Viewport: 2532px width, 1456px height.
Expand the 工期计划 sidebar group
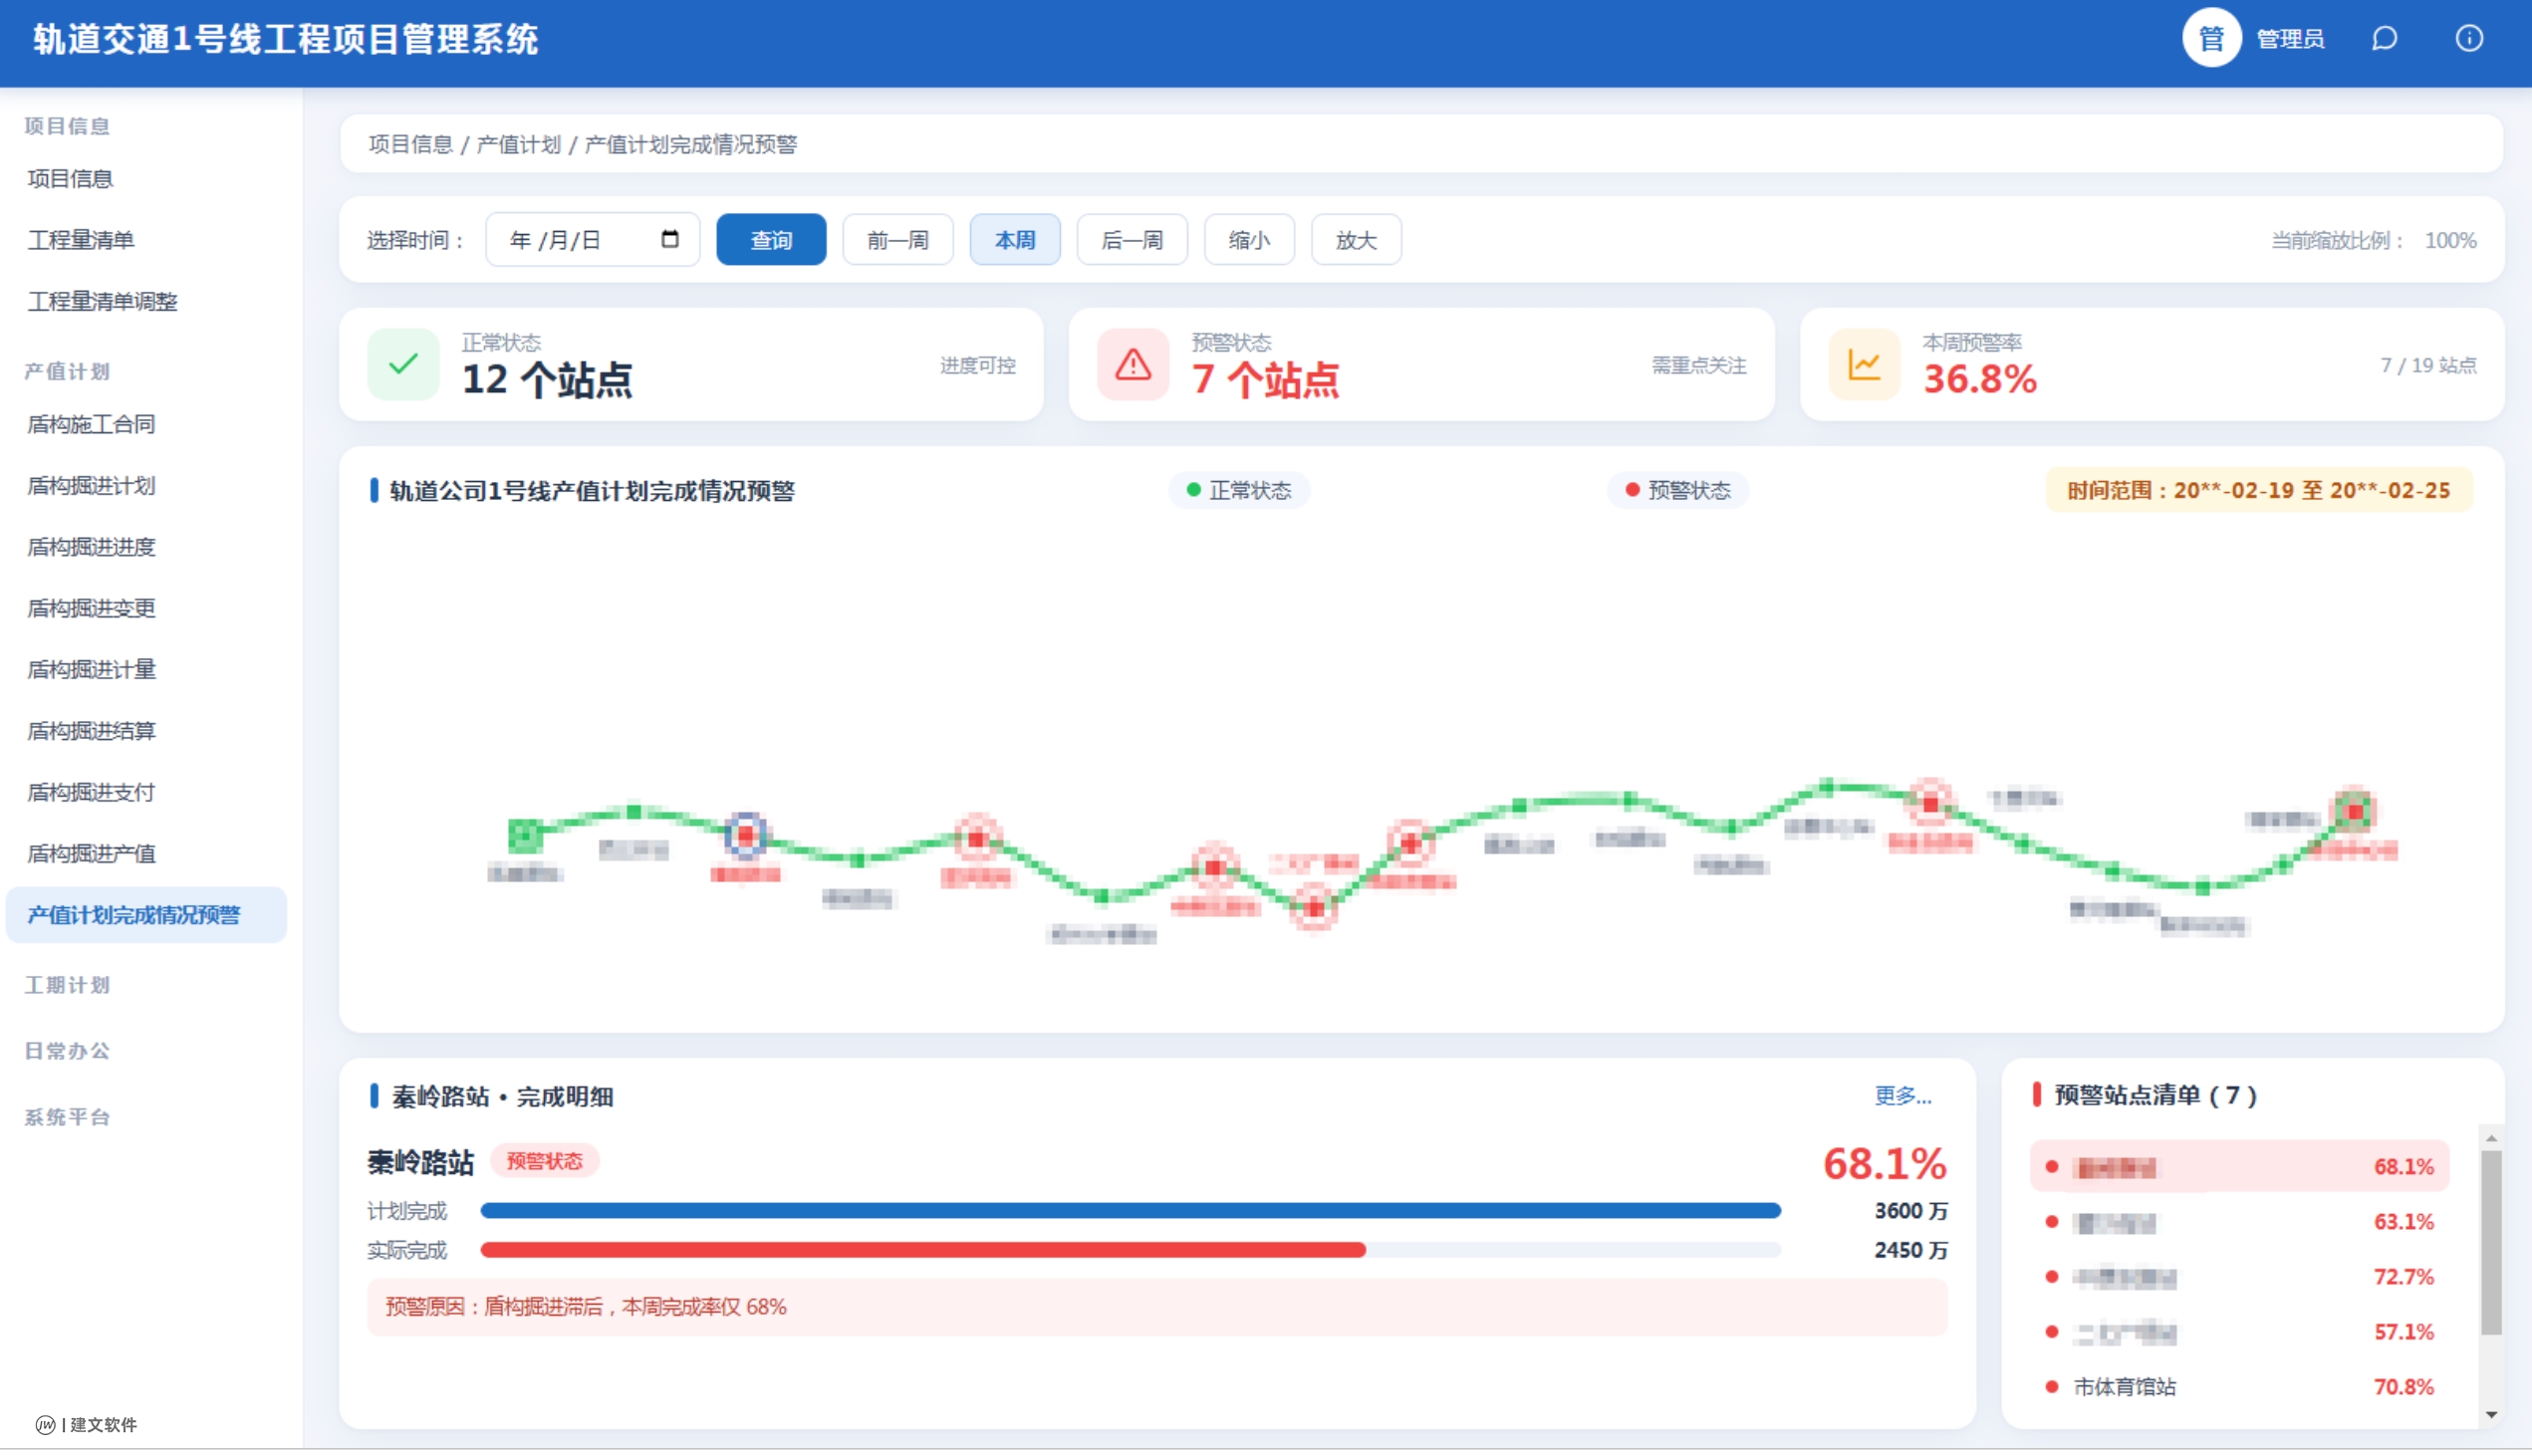pos(67,985)
